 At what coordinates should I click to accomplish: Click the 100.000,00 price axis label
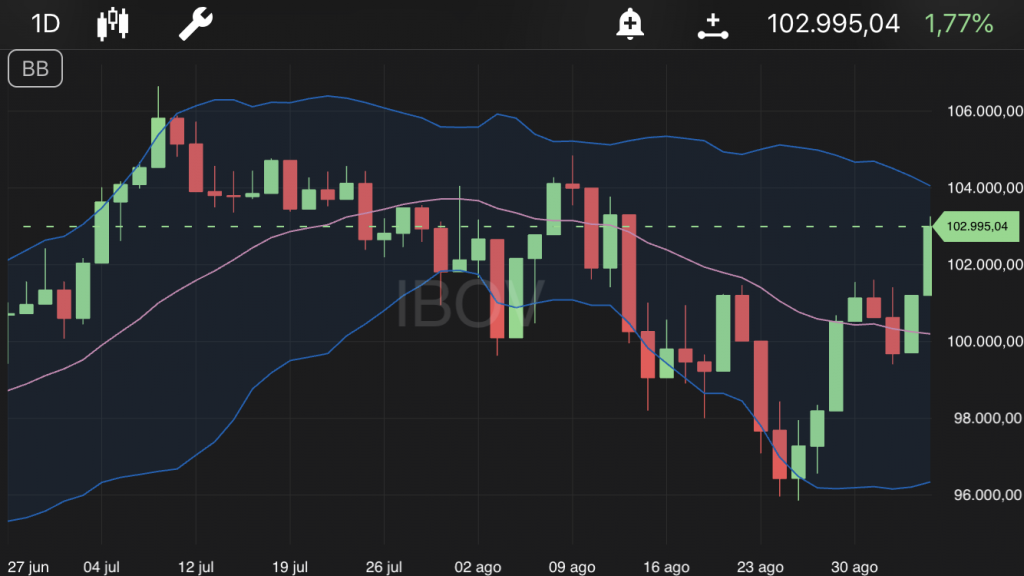[x=985, y=342]
